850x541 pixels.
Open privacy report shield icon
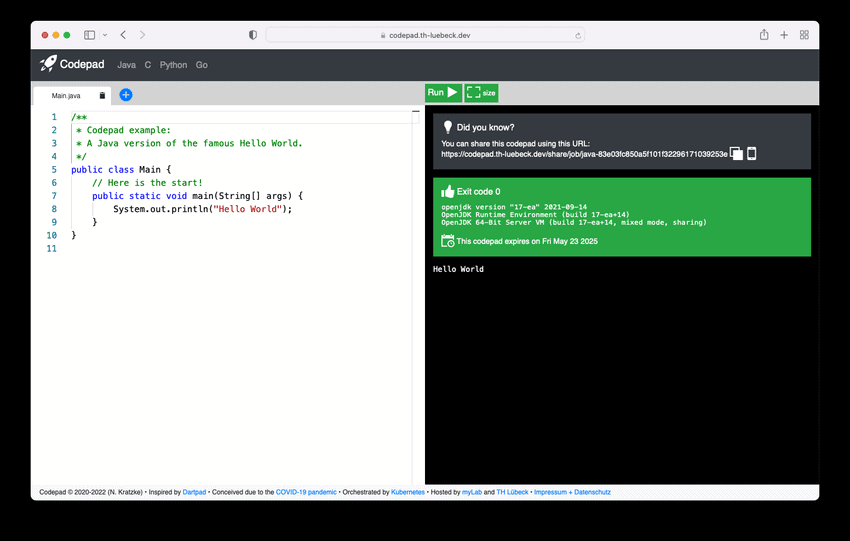point(252,35)
